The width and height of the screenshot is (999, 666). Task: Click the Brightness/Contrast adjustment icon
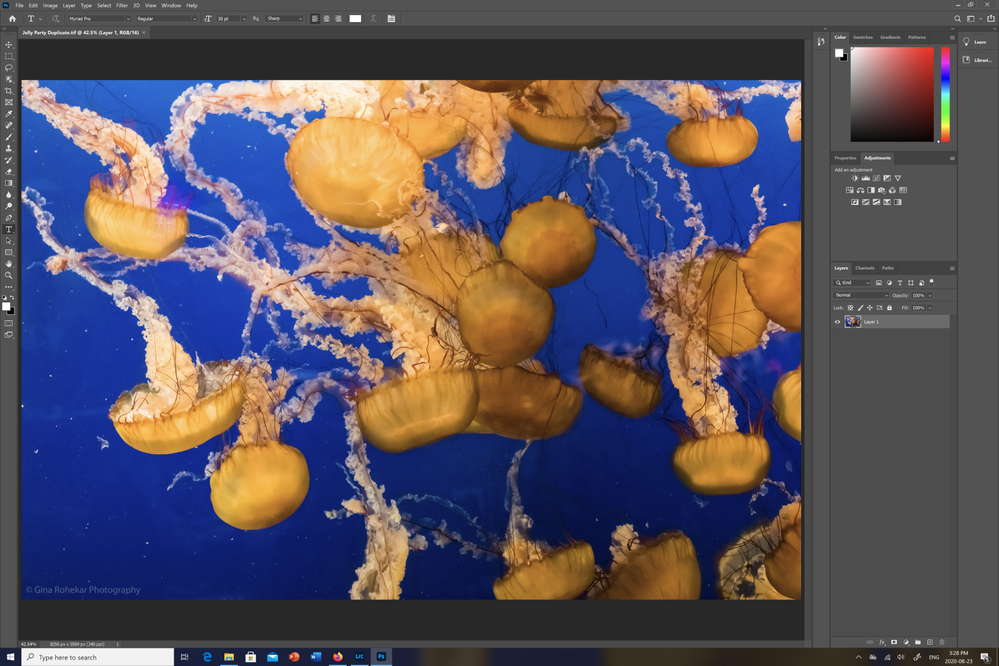[855, 178]
